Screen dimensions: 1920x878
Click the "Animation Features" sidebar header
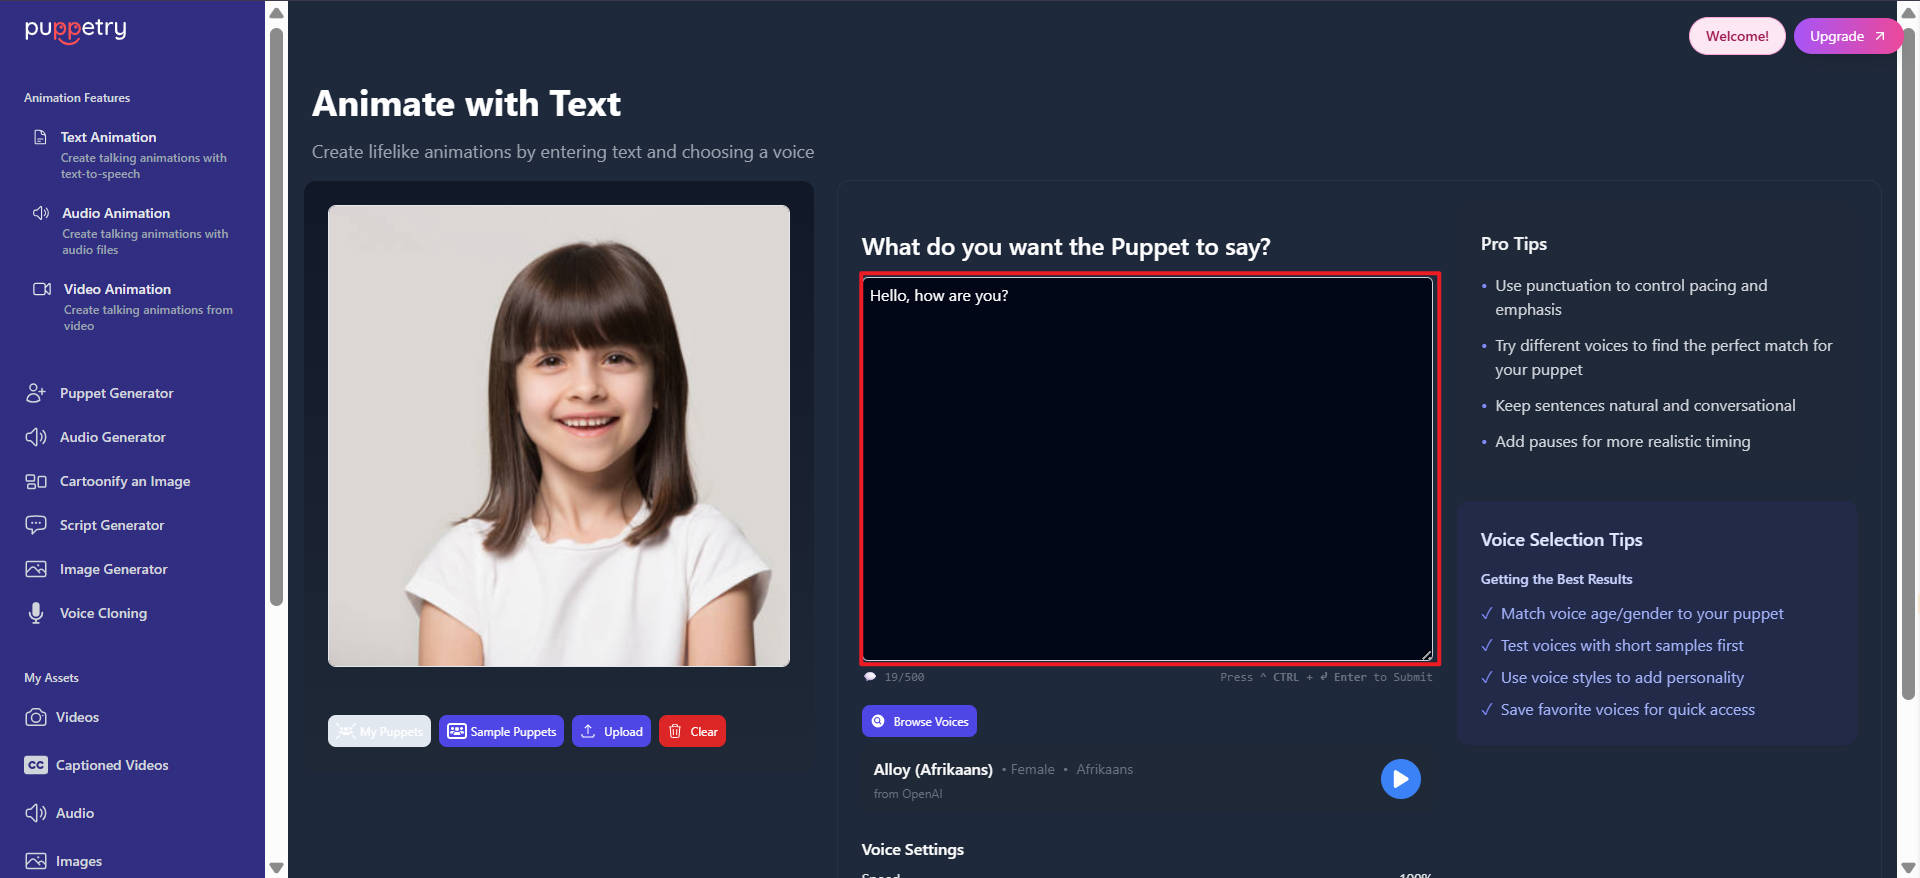[77, 98]
